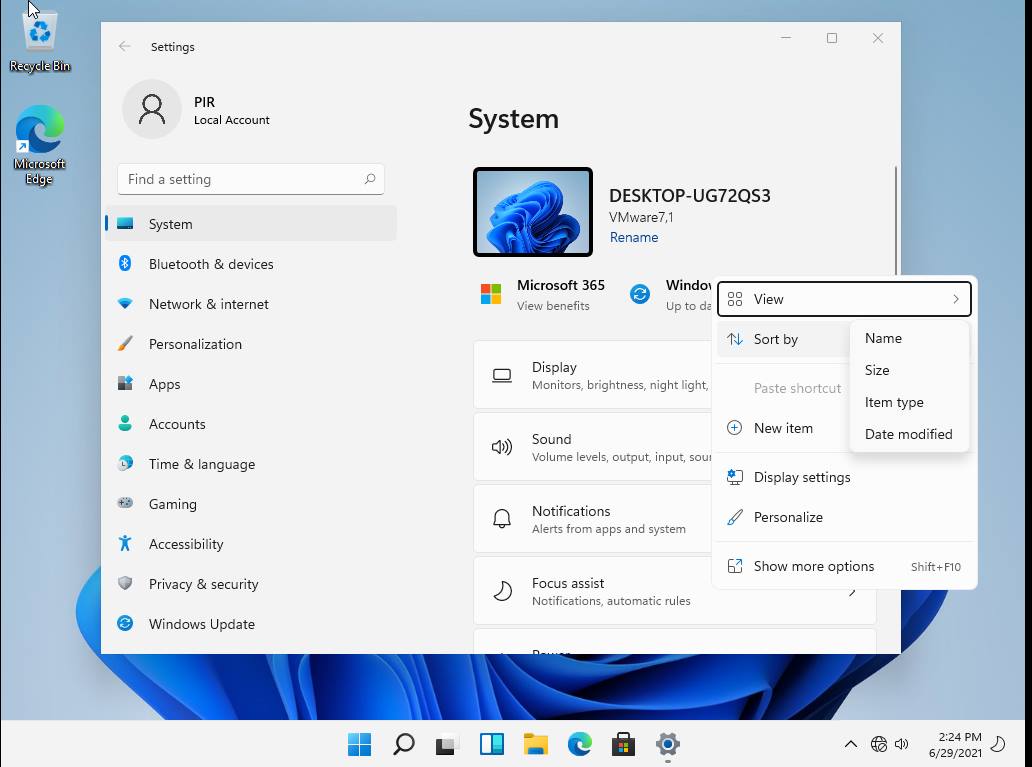
Task: Open taskbar Search
Action: [x=403, y=745]
